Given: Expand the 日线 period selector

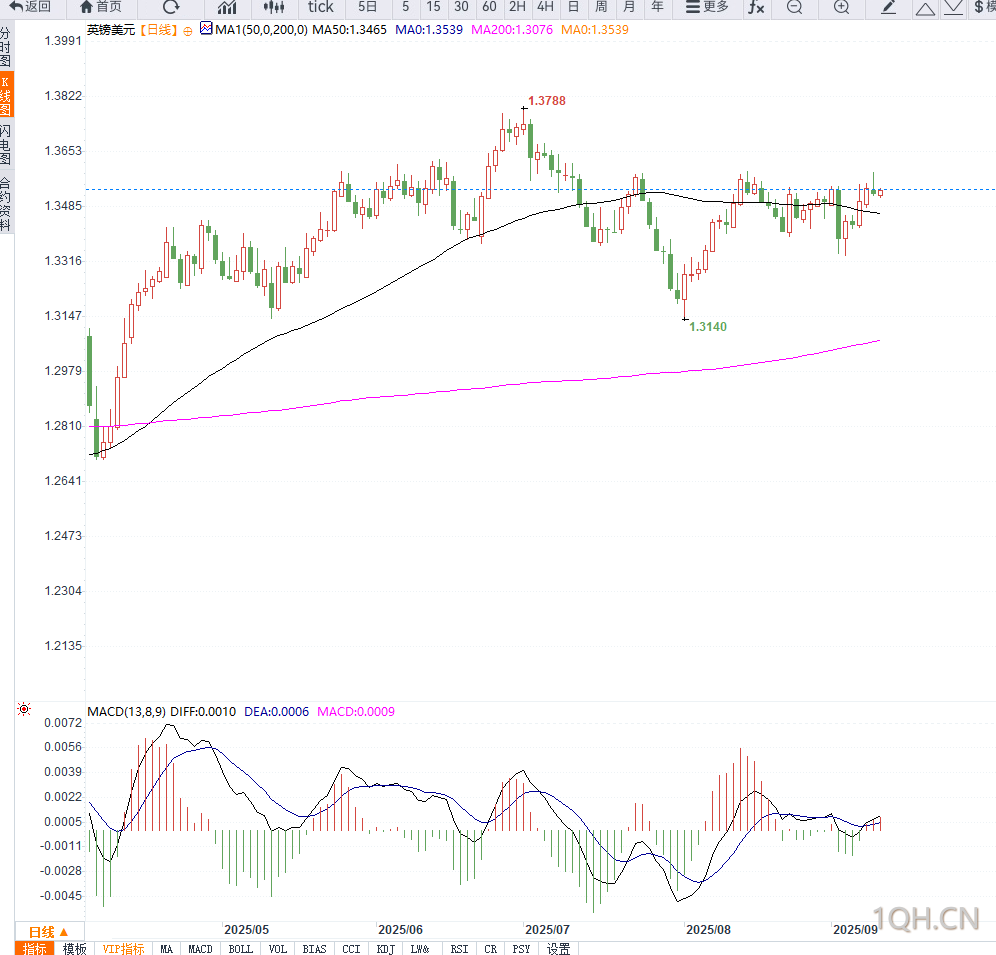Looking at the screenshot, I should [x=50, y=932].
